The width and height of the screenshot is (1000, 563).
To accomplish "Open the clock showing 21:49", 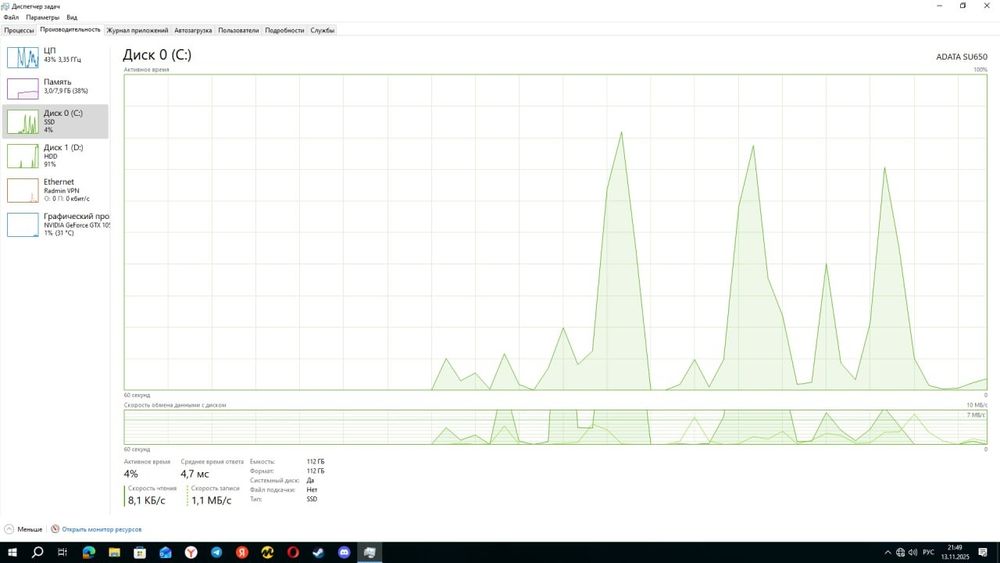I will point(955,552).
